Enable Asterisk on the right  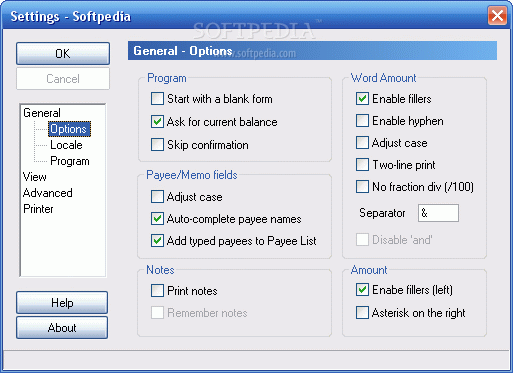[x=362, y=313]
